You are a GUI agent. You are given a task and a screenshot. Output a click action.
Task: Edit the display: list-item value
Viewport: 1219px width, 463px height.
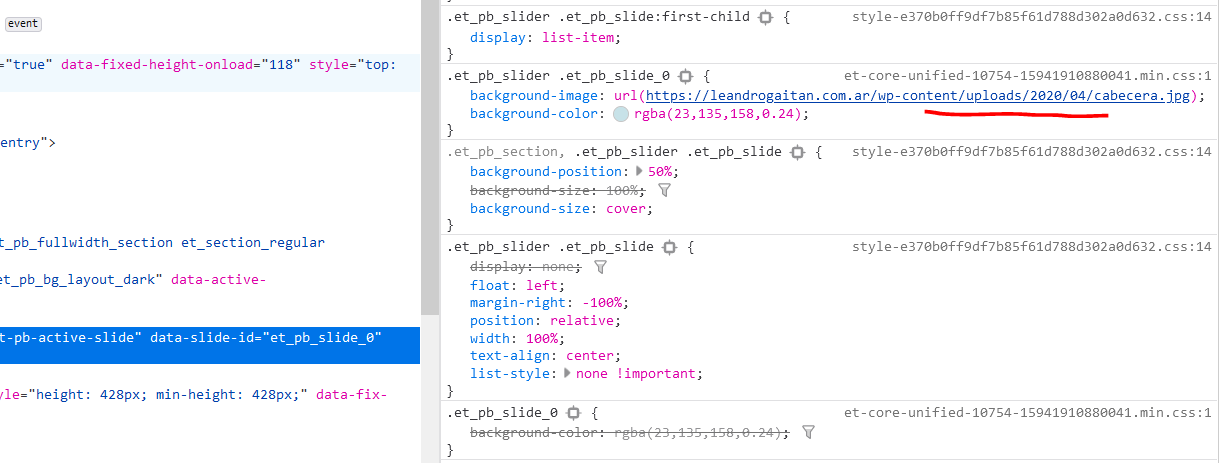coord(581,38)
